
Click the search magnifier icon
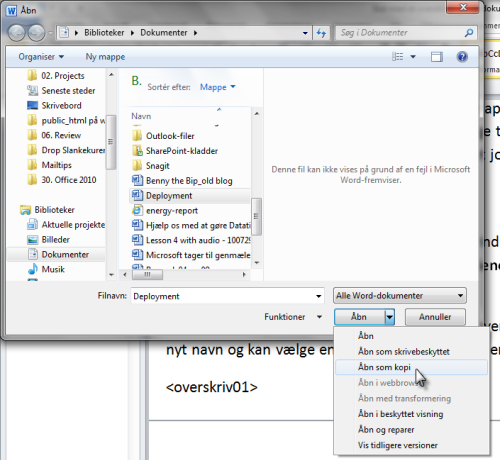point(469,33)
